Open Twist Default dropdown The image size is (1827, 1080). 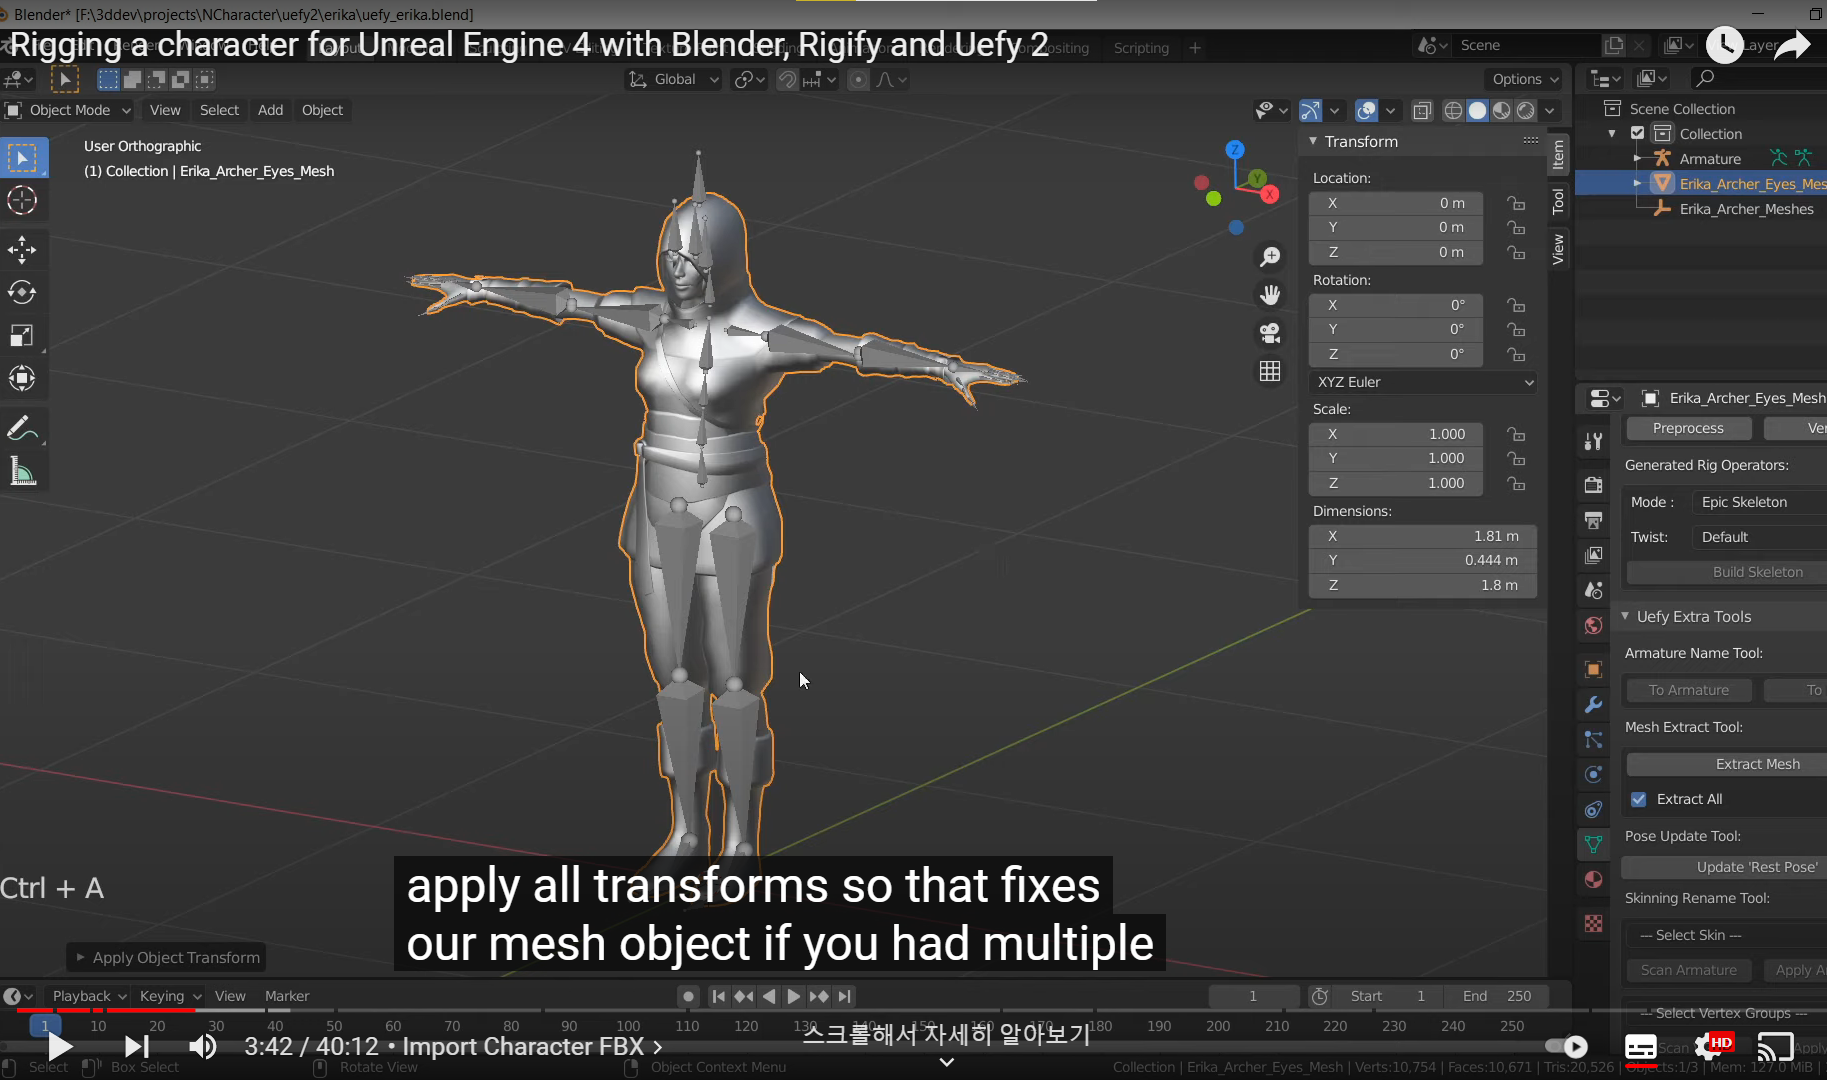[x=1759, y=537]
